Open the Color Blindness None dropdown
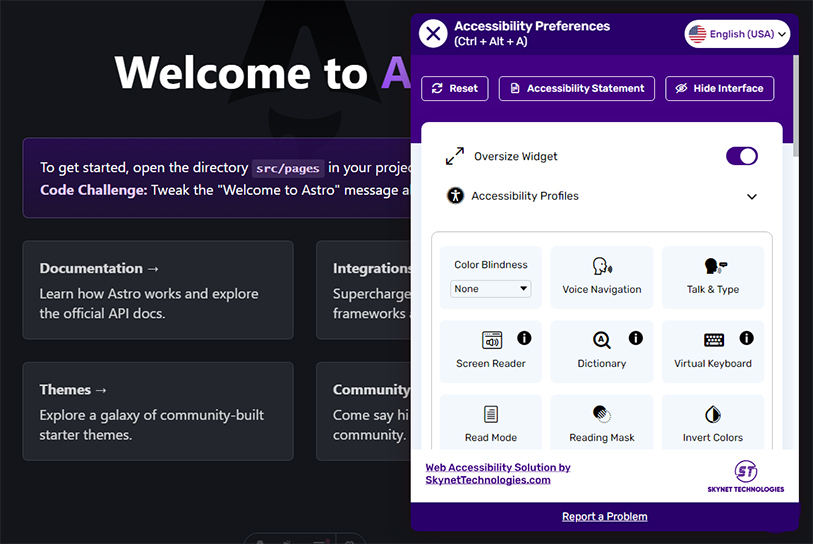The image size is (813, 544). 490,289
